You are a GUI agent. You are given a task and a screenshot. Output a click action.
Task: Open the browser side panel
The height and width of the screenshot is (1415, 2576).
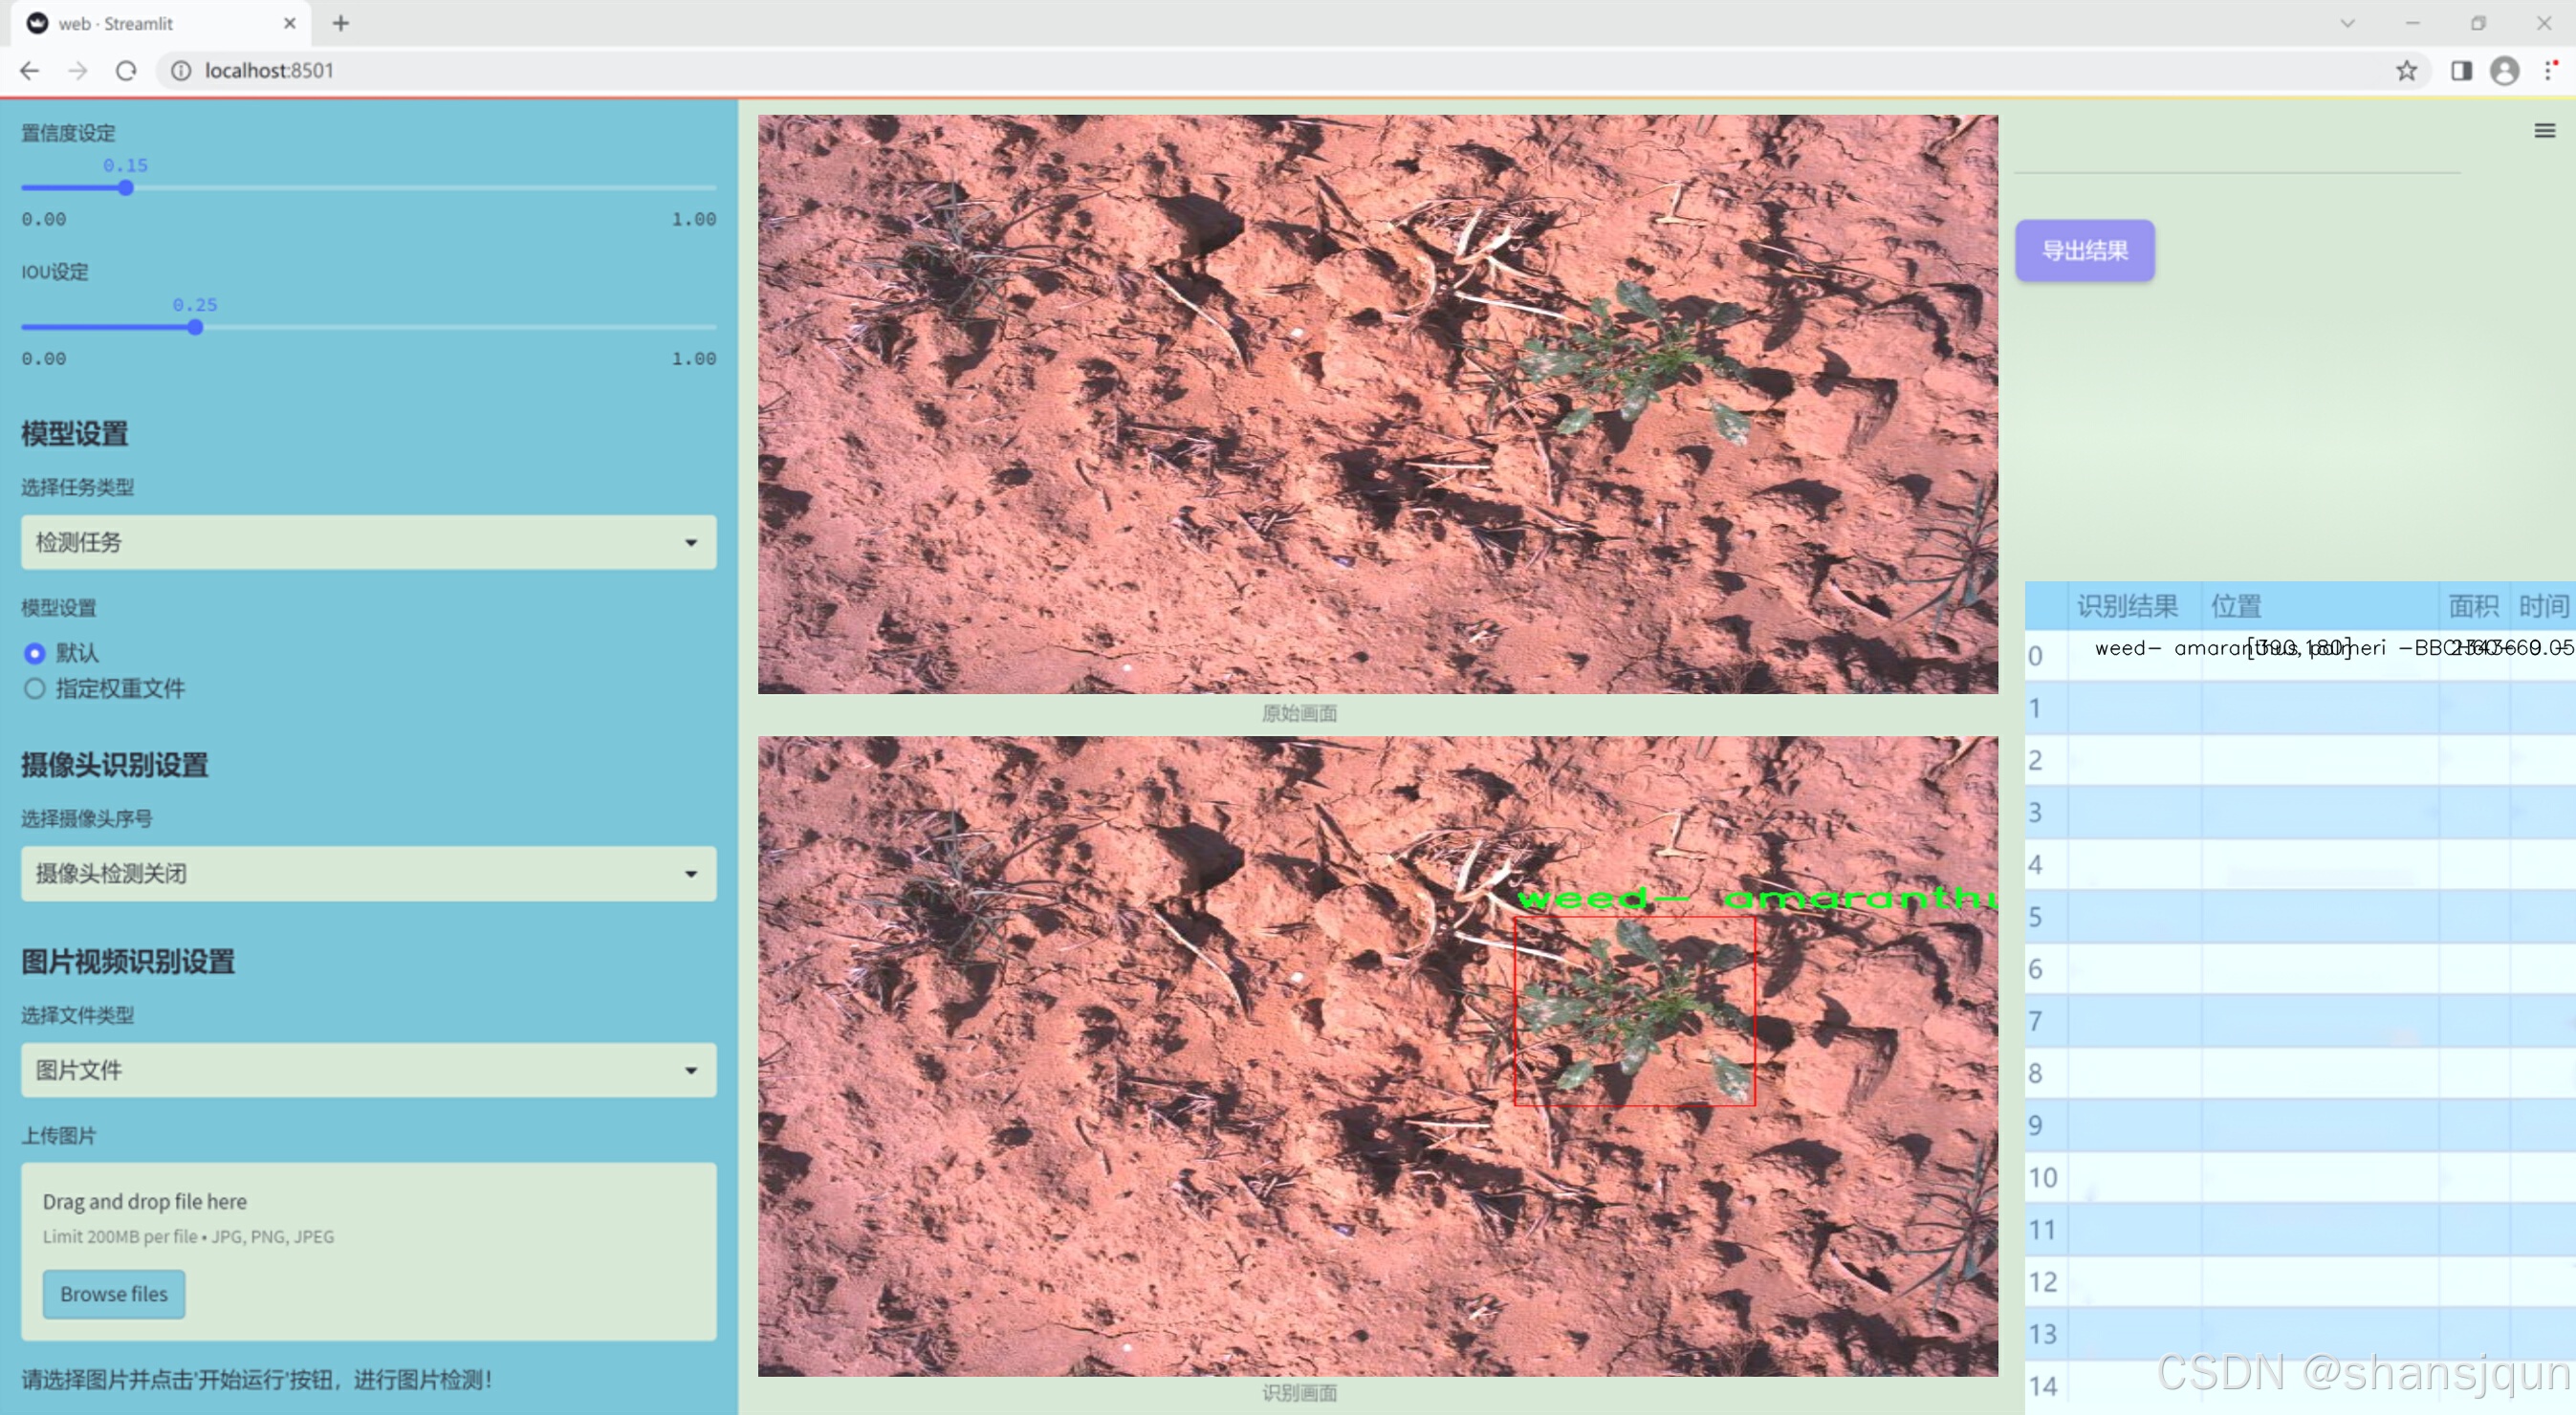2461,71
